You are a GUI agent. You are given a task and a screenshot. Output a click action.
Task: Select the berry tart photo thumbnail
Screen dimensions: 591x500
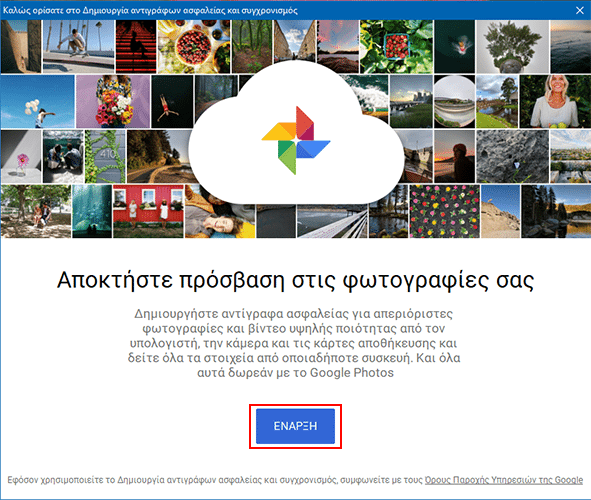tap(194, 46)
